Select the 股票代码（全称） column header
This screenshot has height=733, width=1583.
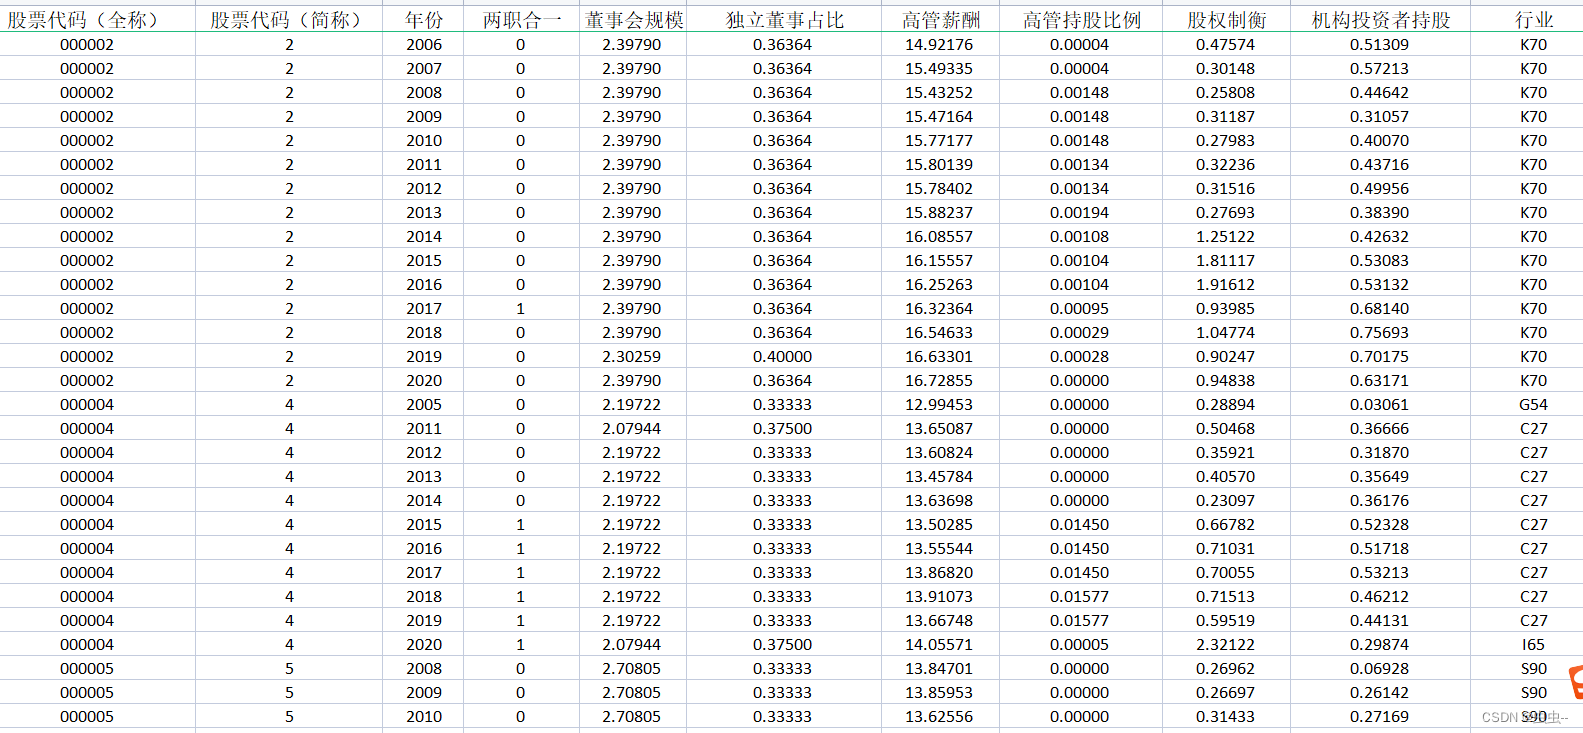97,20
